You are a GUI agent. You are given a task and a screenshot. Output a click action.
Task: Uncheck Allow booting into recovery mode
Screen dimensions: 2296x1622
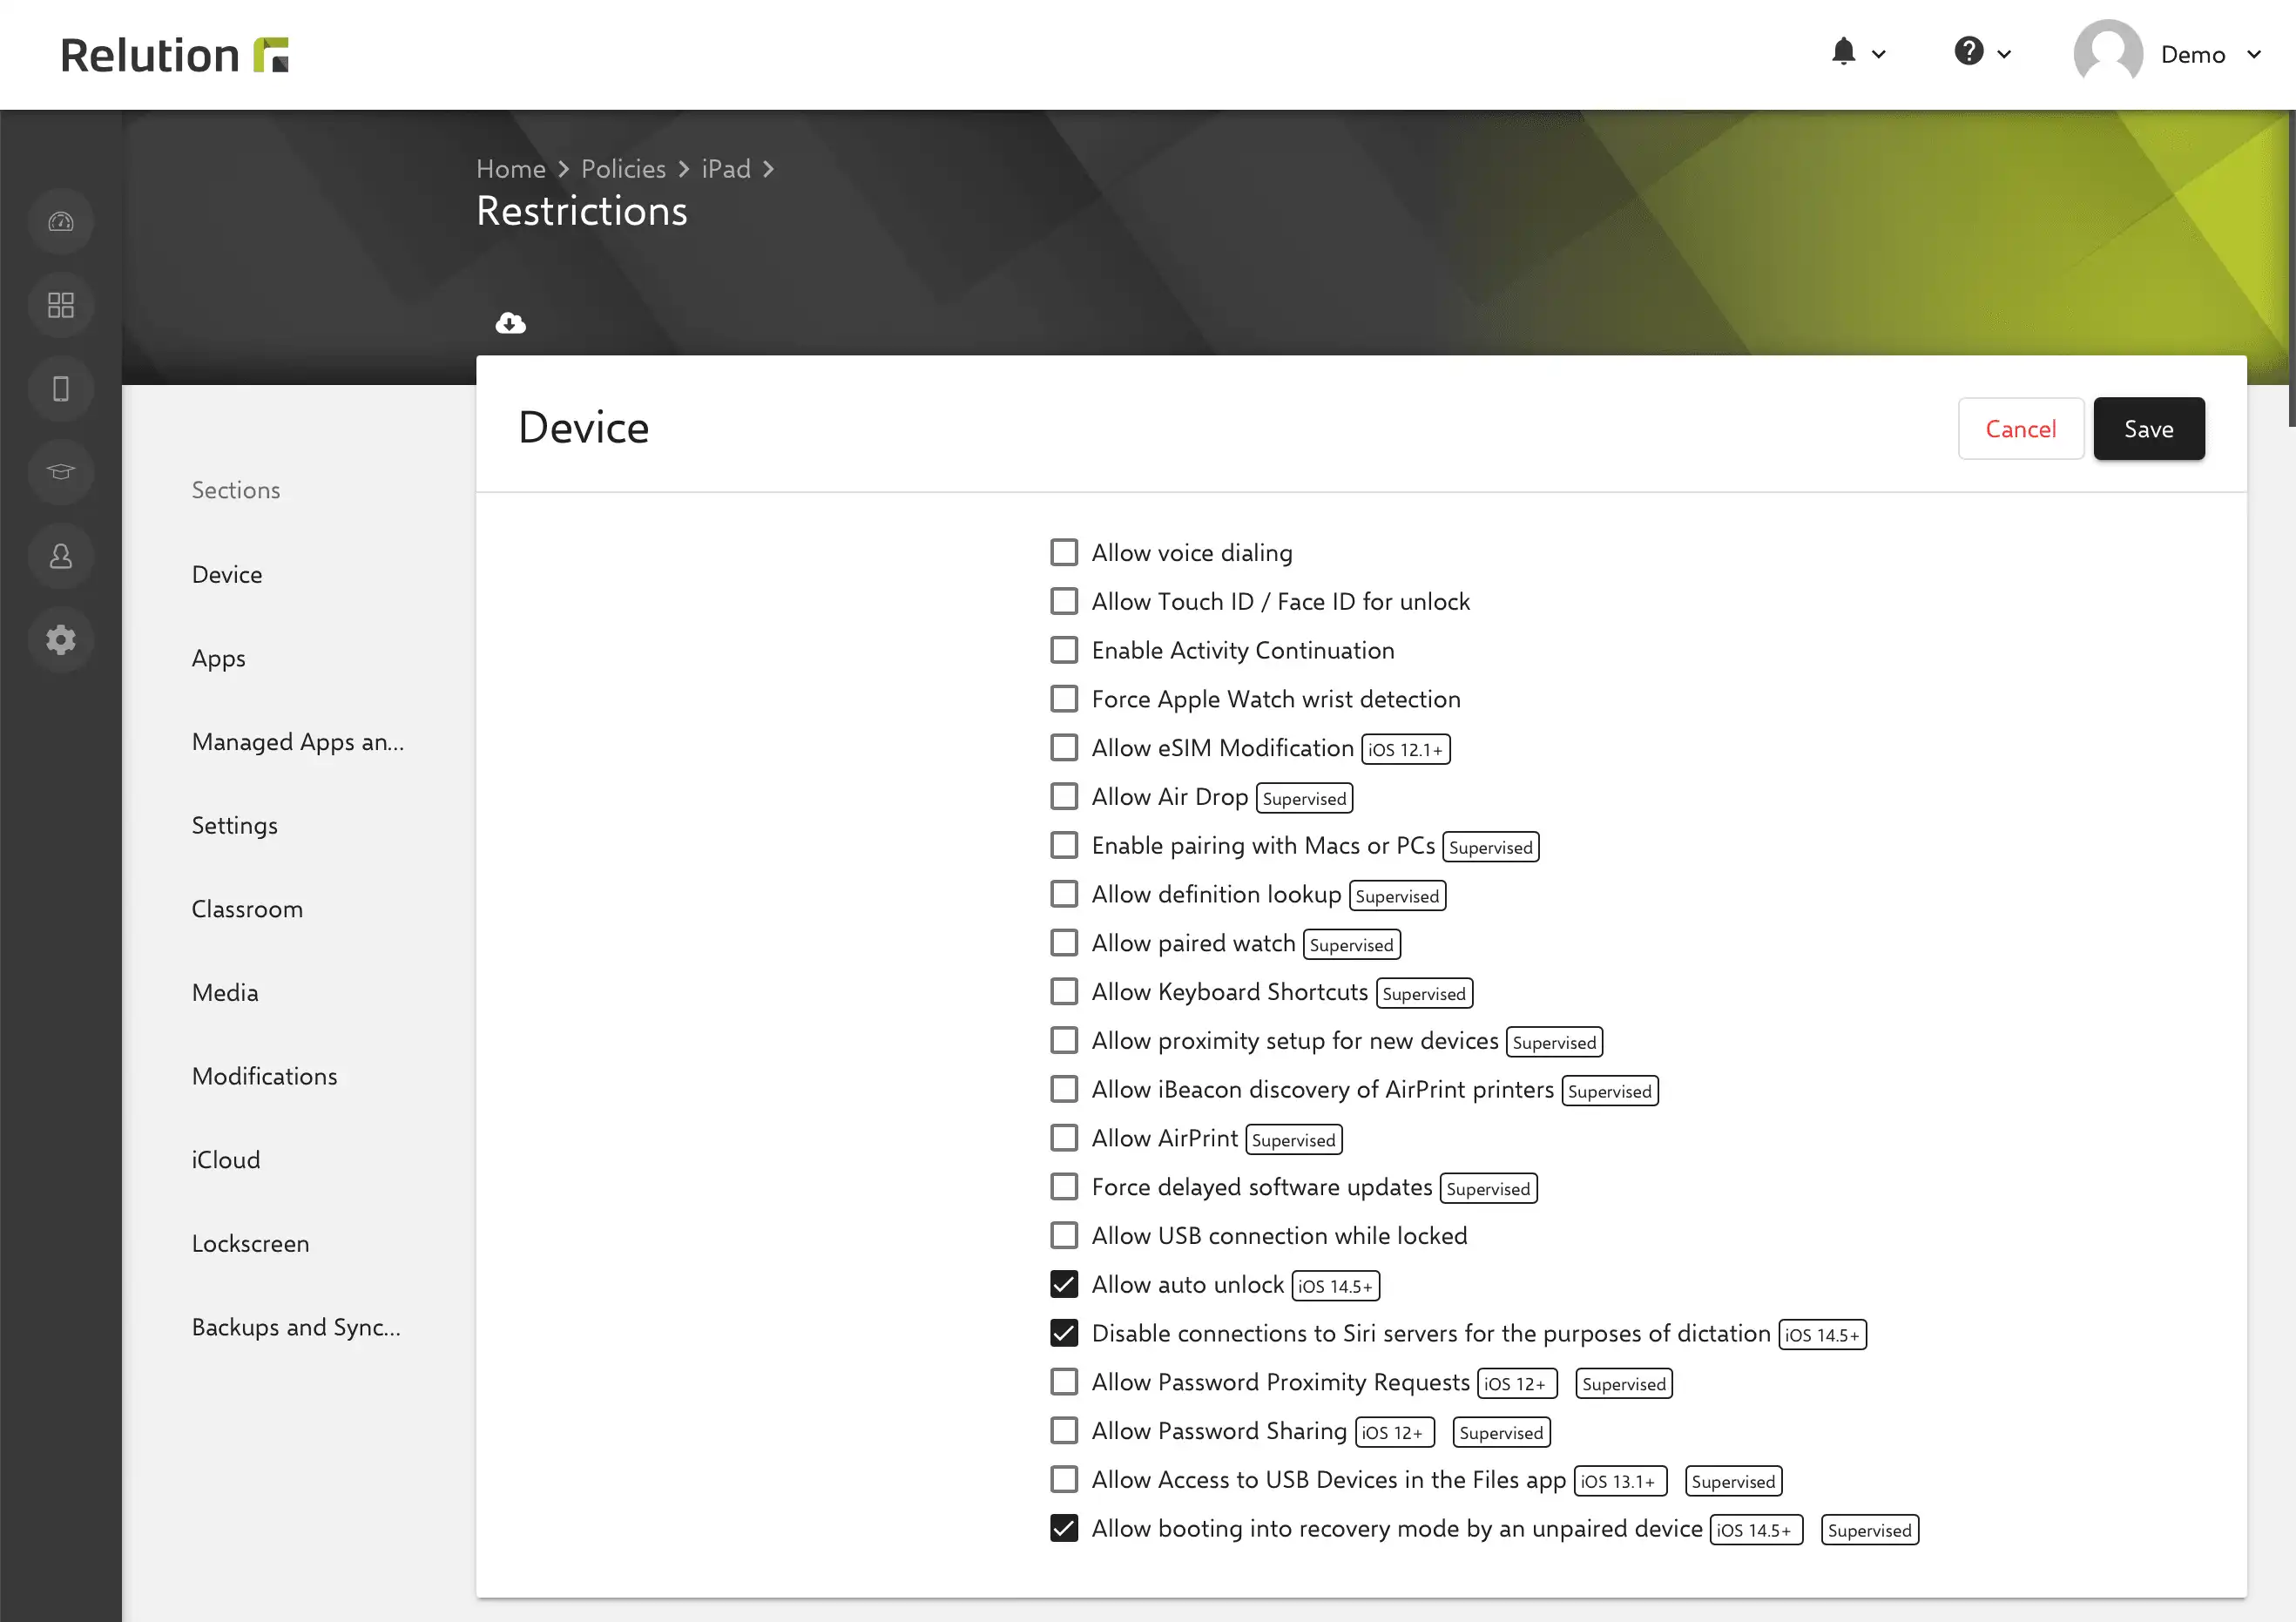coord(1064,1528)
